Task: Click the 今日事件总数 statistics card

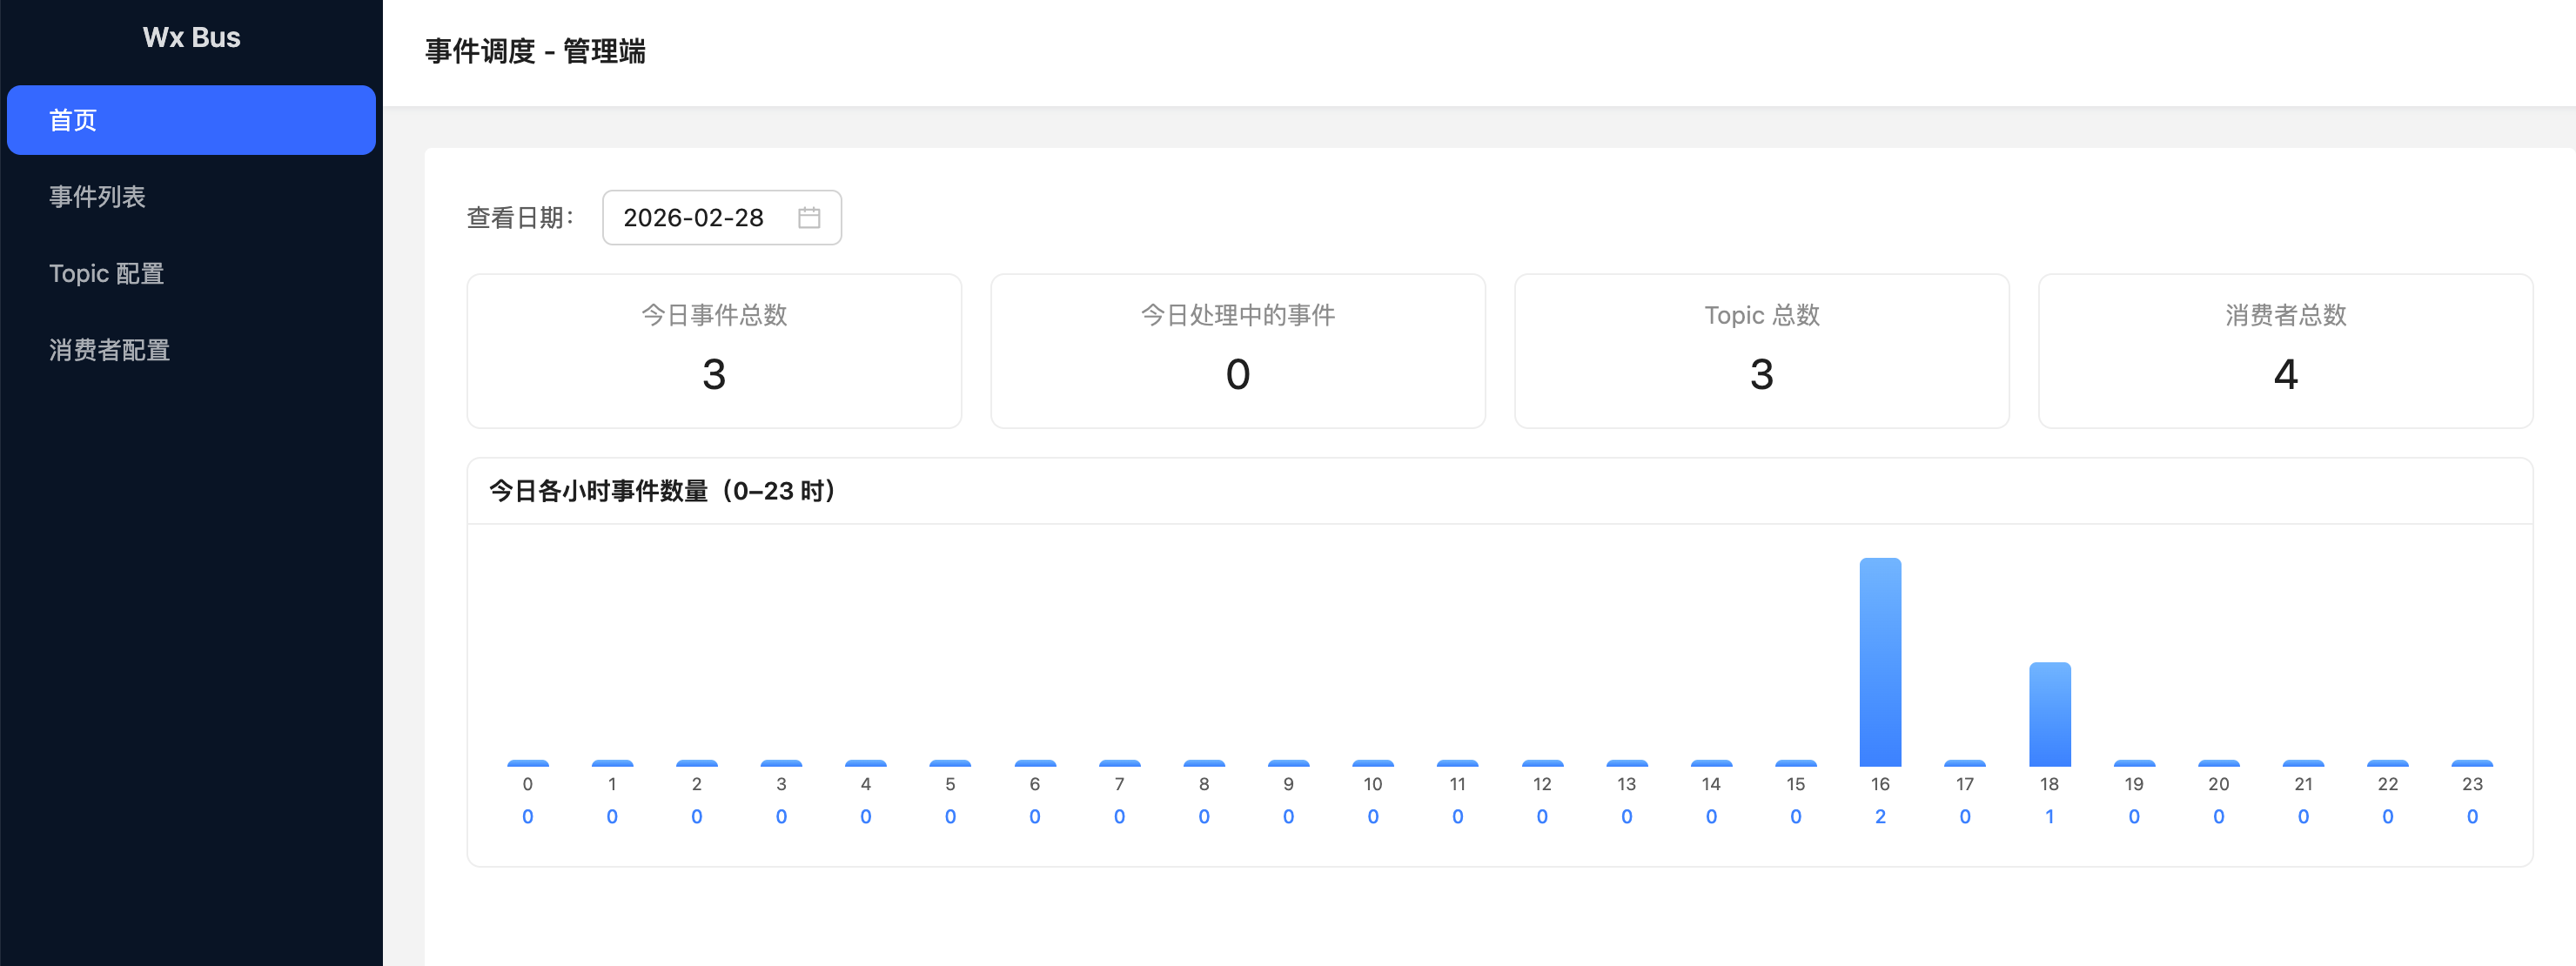Action: point(714,351)
